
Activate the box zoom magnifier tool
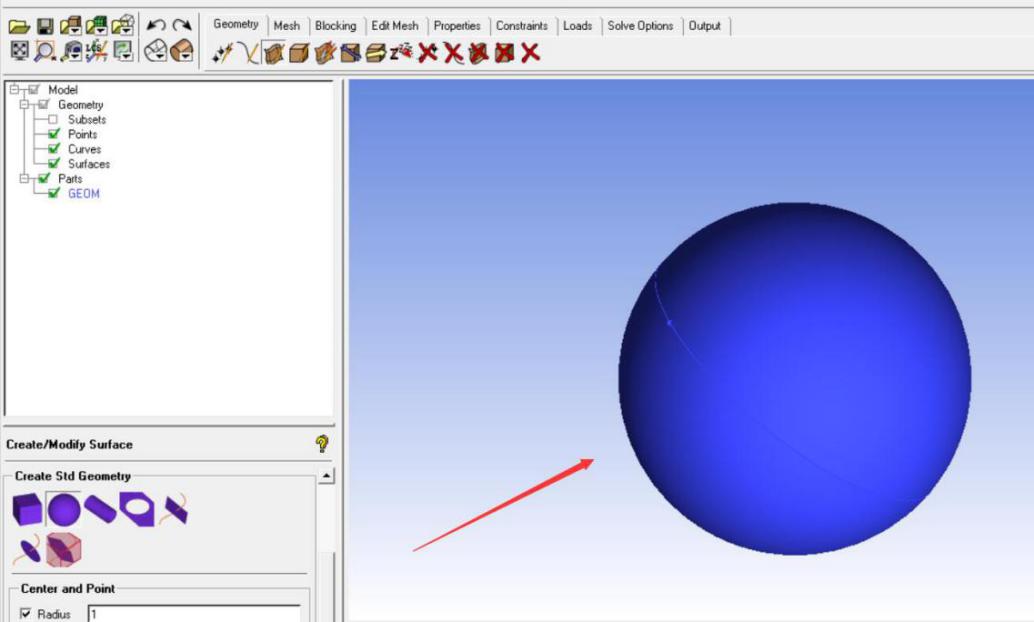[x=45, y=51]
